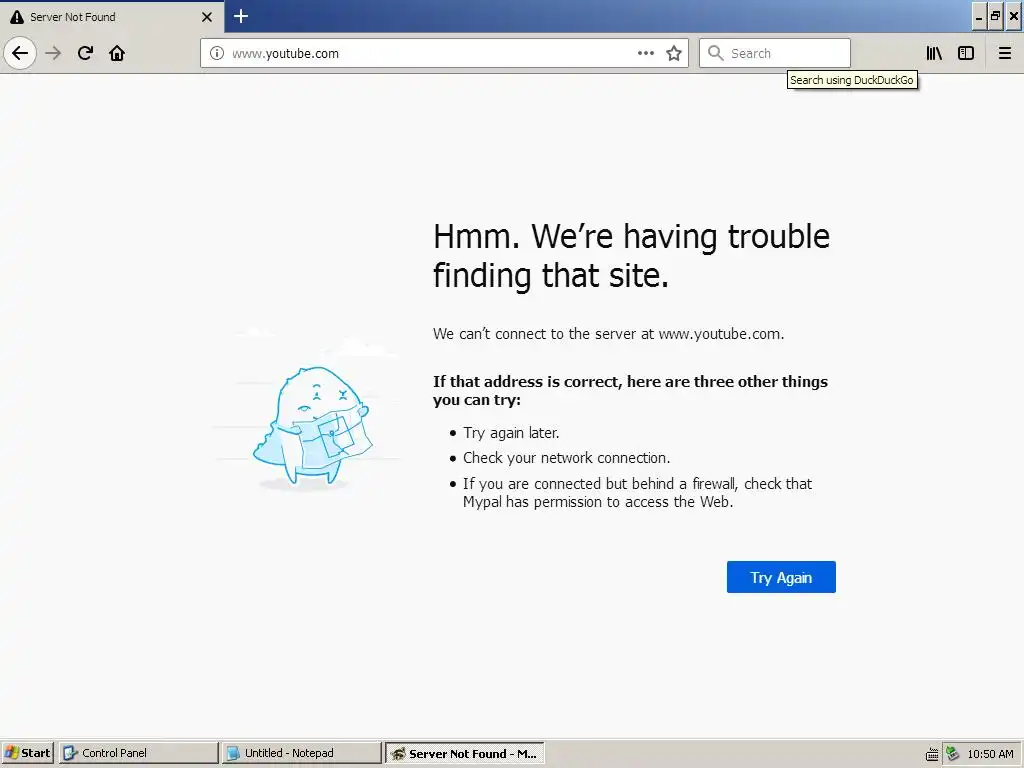Screen dimensions: 1024x768
Task: Show site information icon in address bar
Action: click(x=217, y=53)
